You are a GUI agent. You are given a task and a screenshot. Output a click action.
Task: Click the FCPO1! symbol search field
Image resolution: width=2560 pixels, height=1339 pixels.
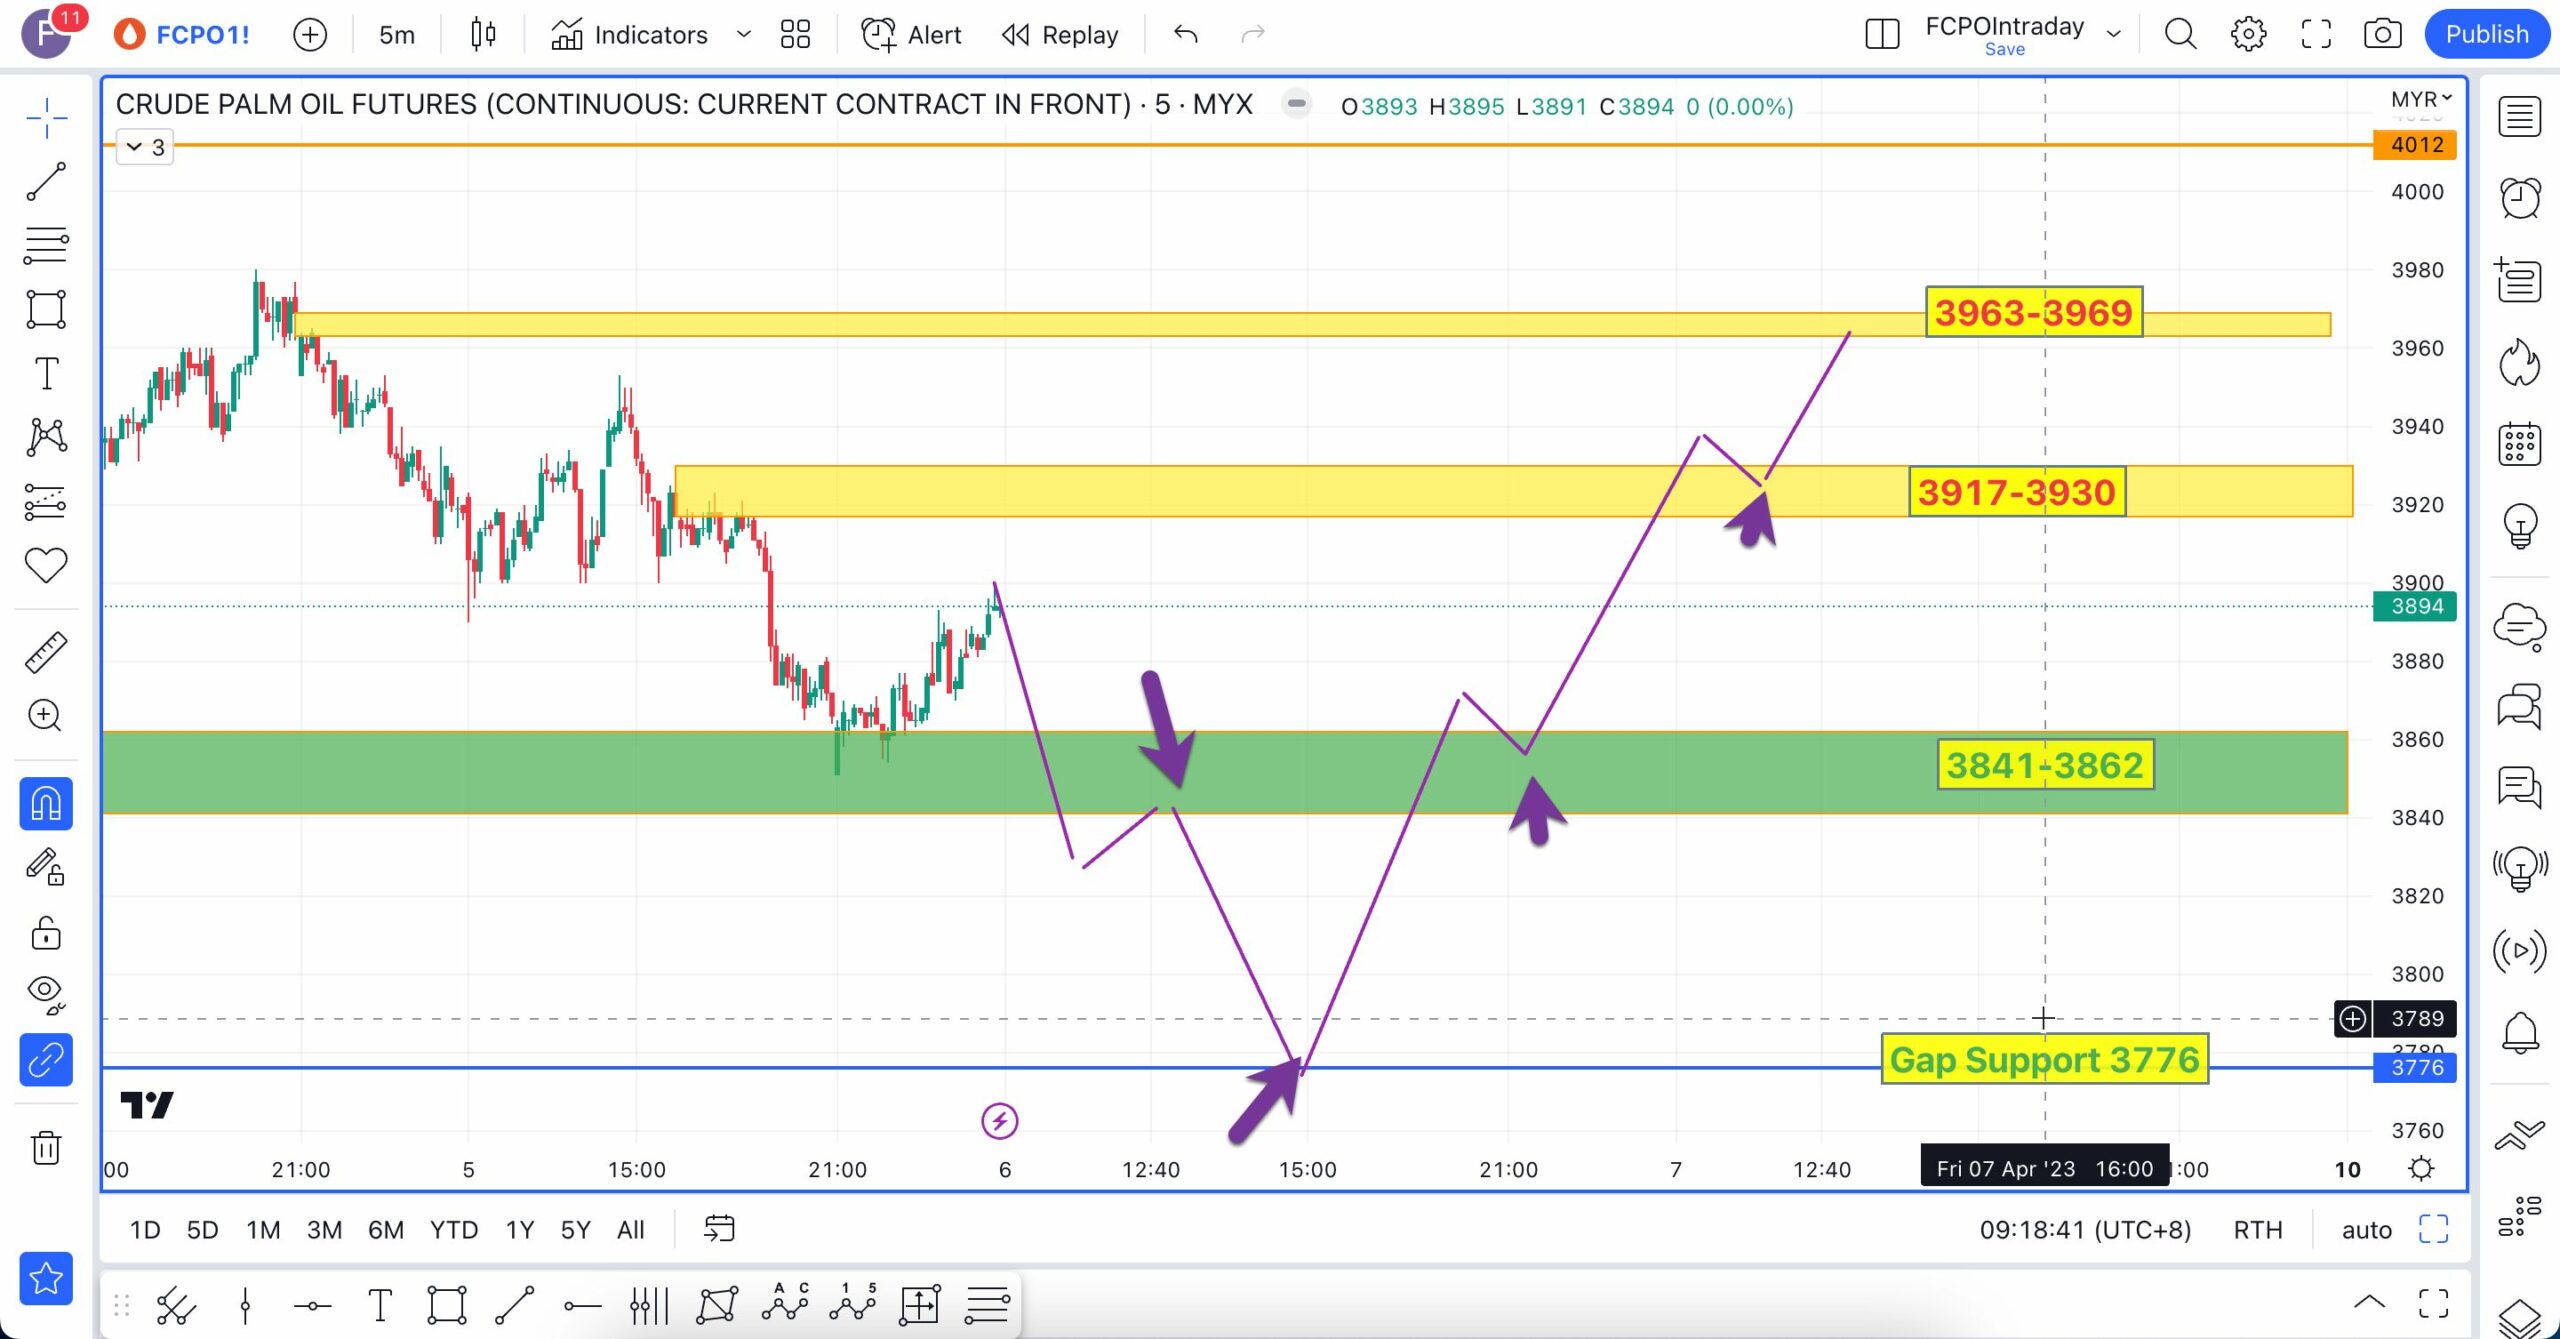tap(202, 34)
